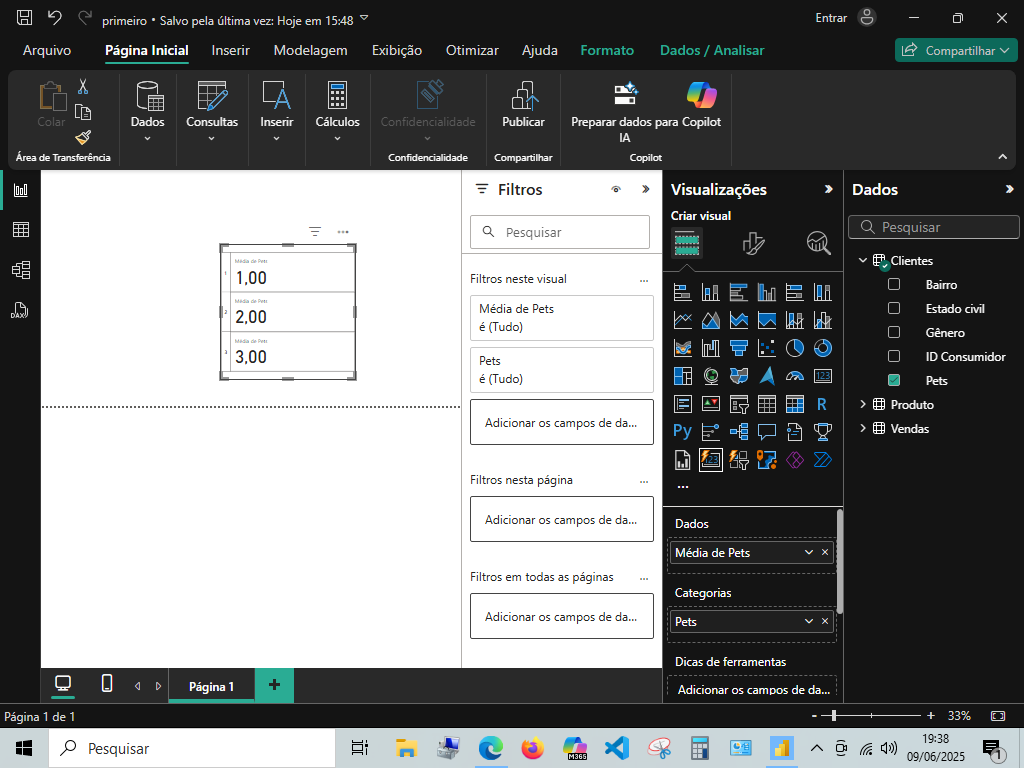This screenshot has height=768, width=1024.
Task: Check the Estado civil field checkbox
Action: [x=894, y=308]
